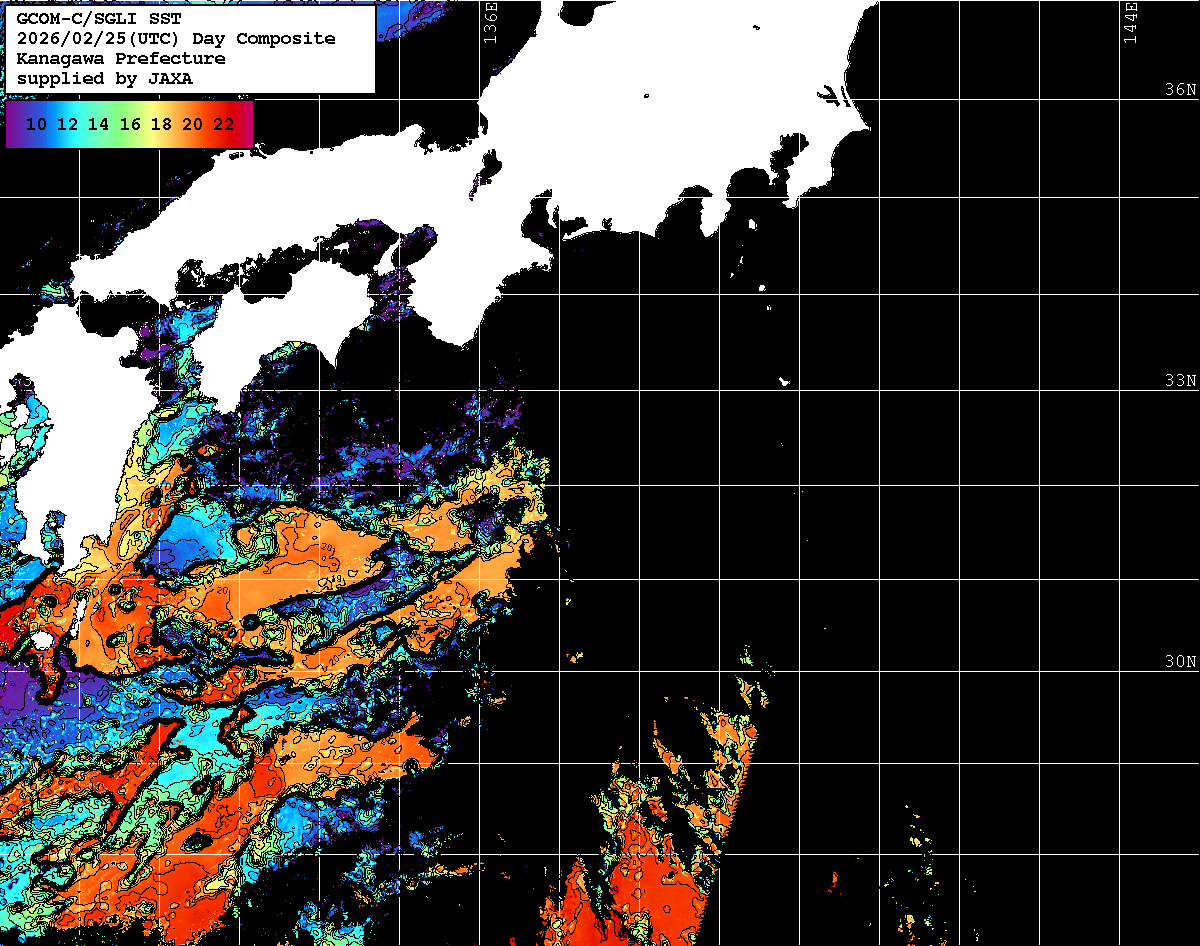This screenshot has width=1200, height=946.
Task: Click the small white island near 33N line
Action: click(x=785, y=381)
